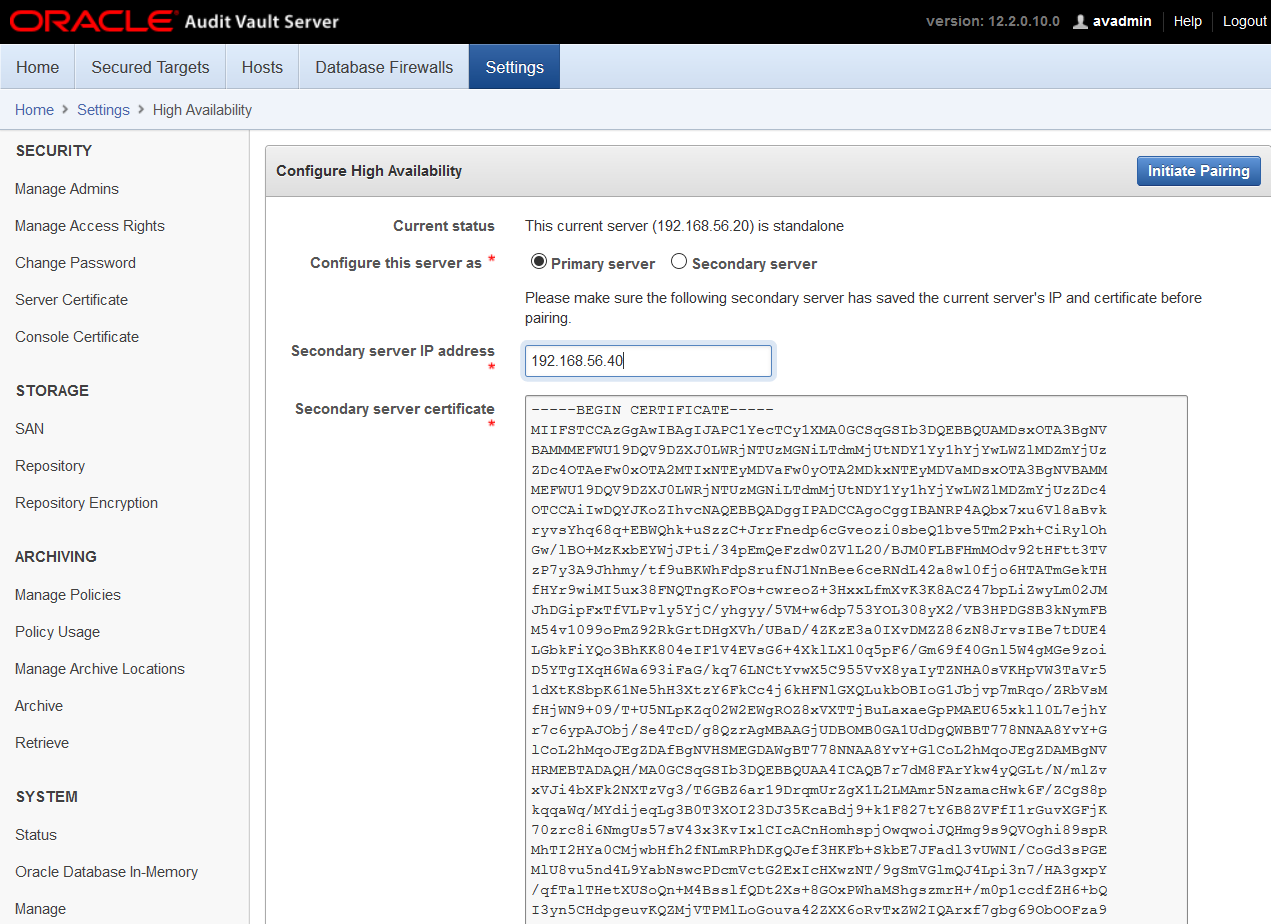Click the SECURITY section heading
Screen dimensions: 1271x924
coord(54,151)
